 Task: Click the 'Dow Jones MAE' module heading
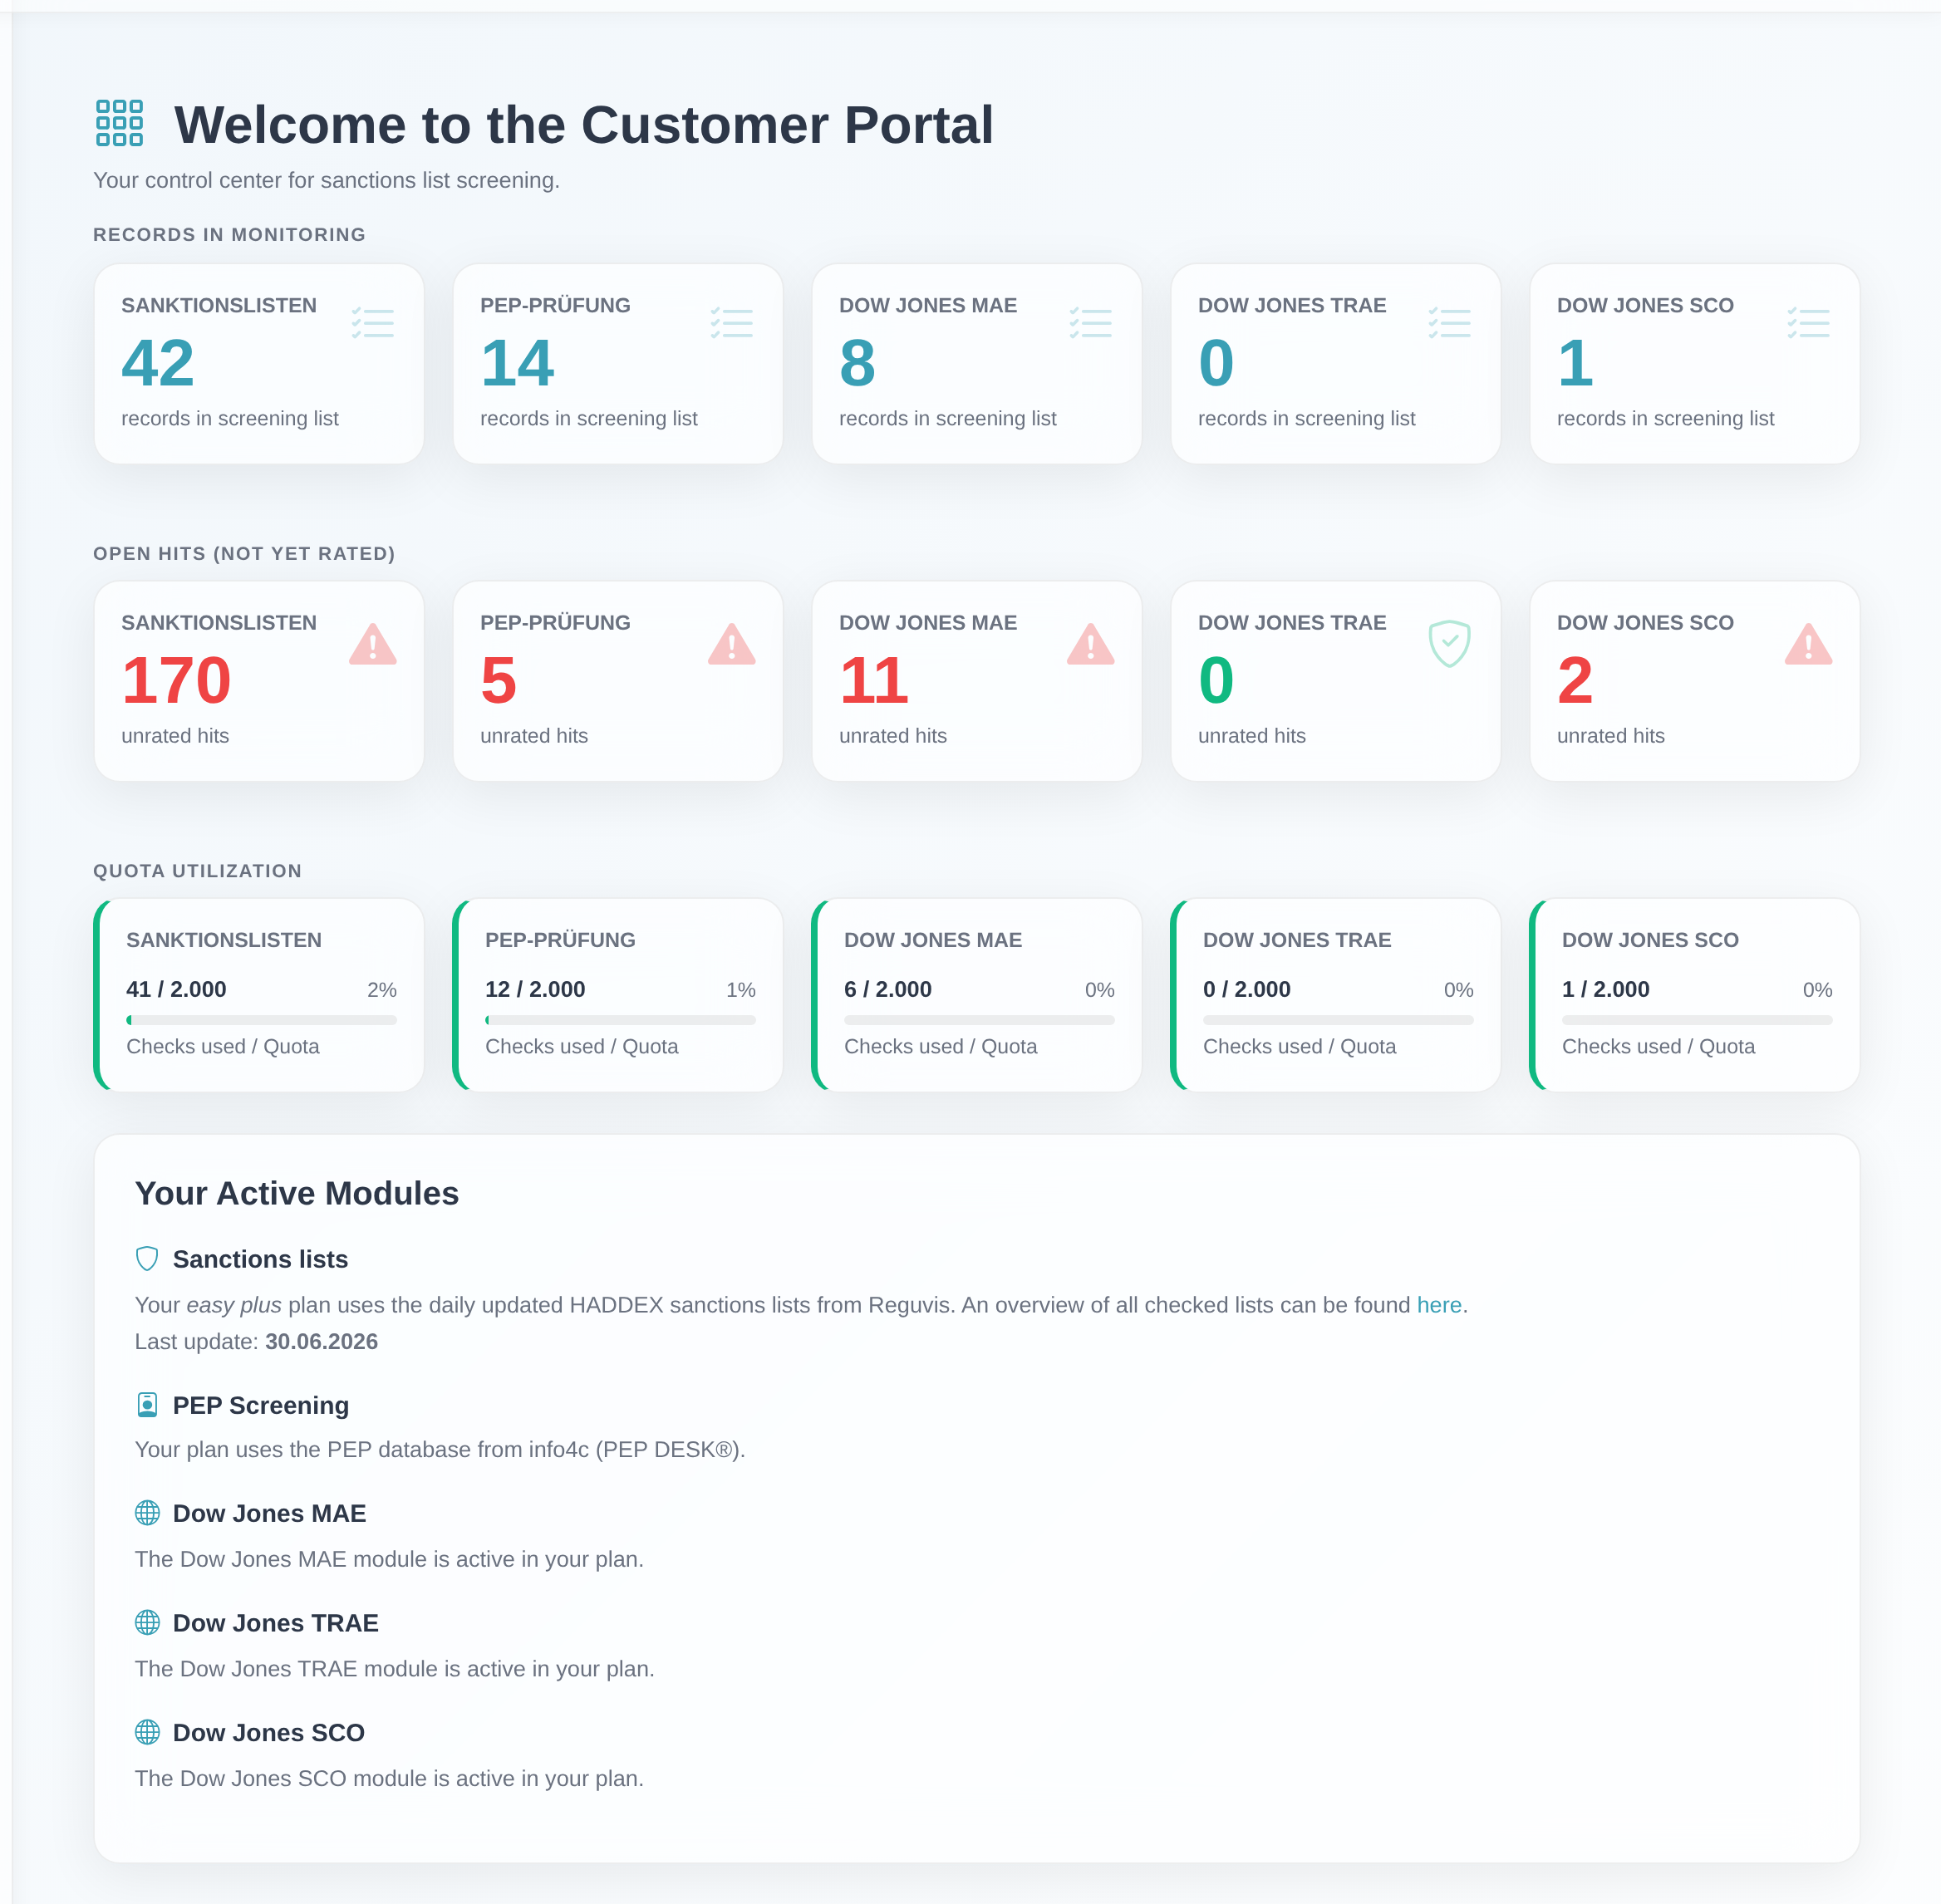[269, 1513]
